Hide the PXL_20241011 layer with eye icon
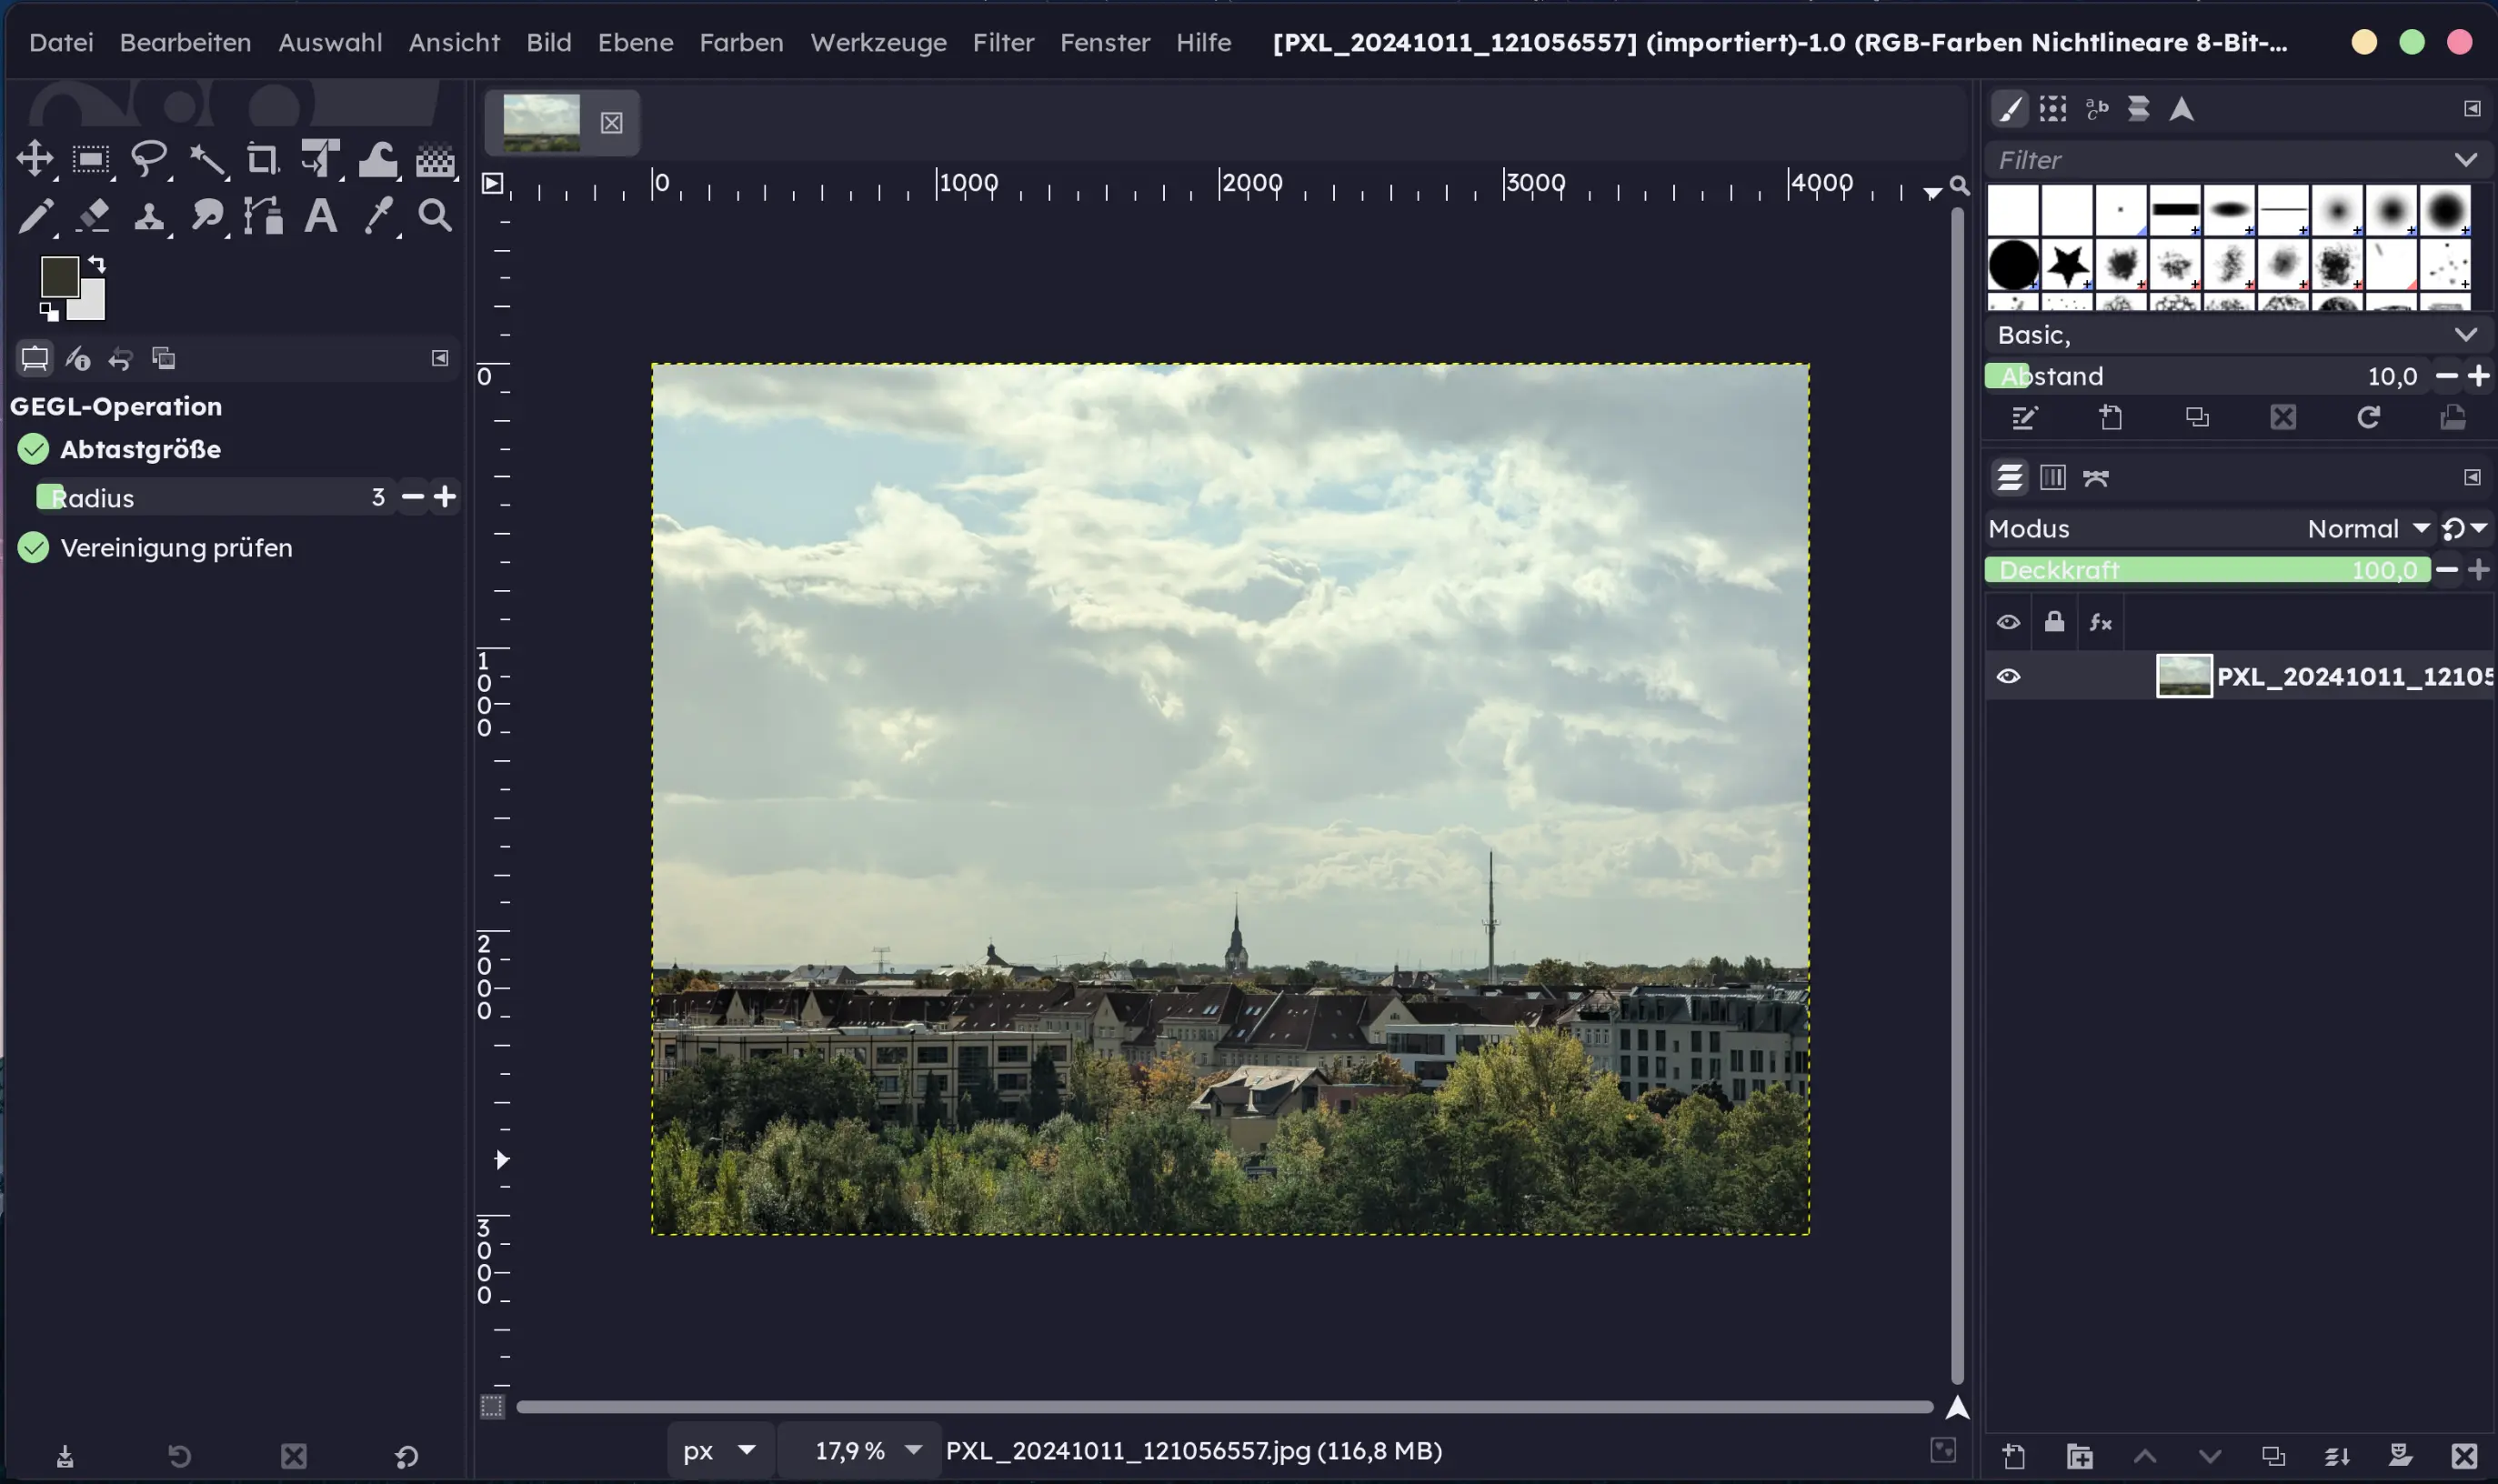 pyautogui.click(x=2008, y=677)
